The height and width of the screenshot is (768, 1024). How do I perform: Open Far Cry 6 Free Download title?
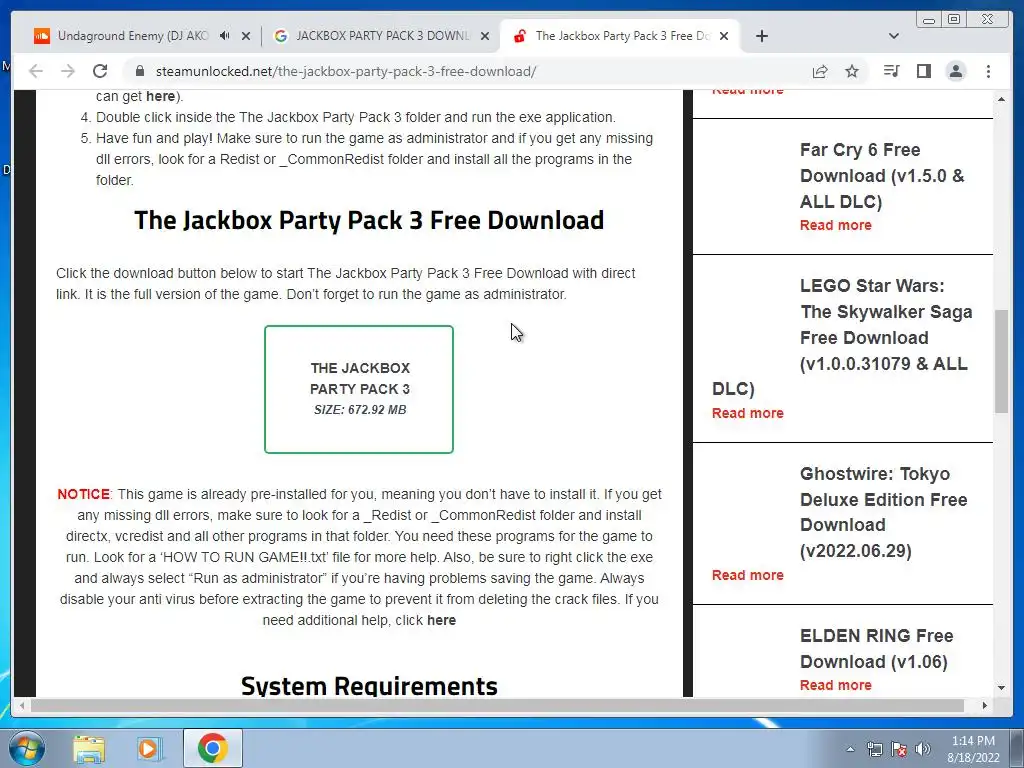coord(882,176)
